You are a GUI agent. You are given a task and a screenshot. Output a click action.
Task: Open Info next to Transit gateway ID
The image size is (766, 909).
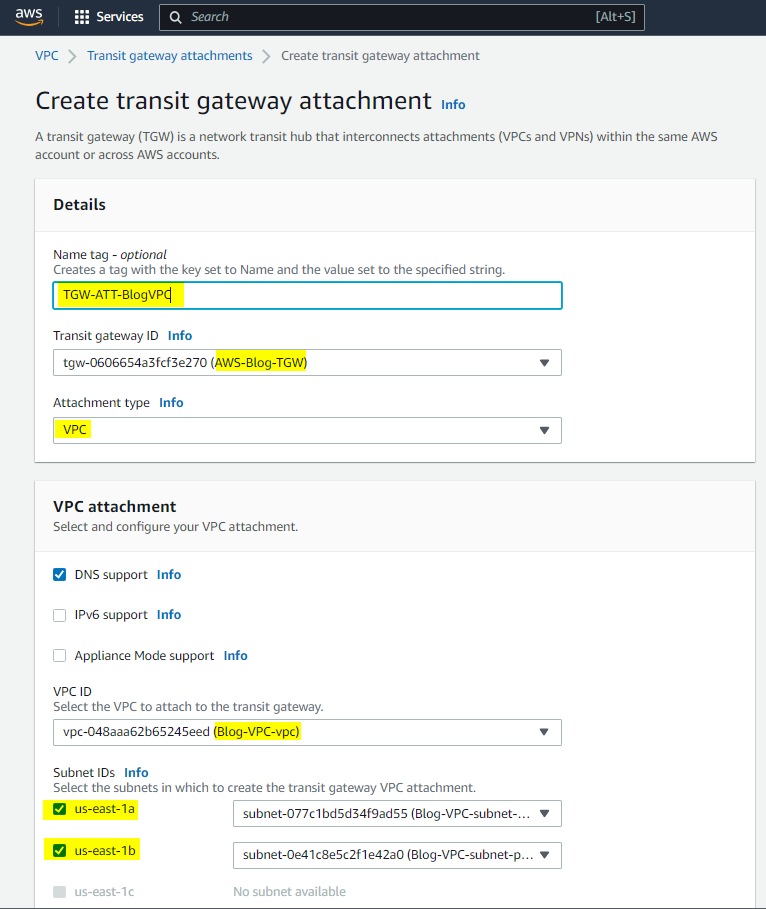click(x=180, y=336)
